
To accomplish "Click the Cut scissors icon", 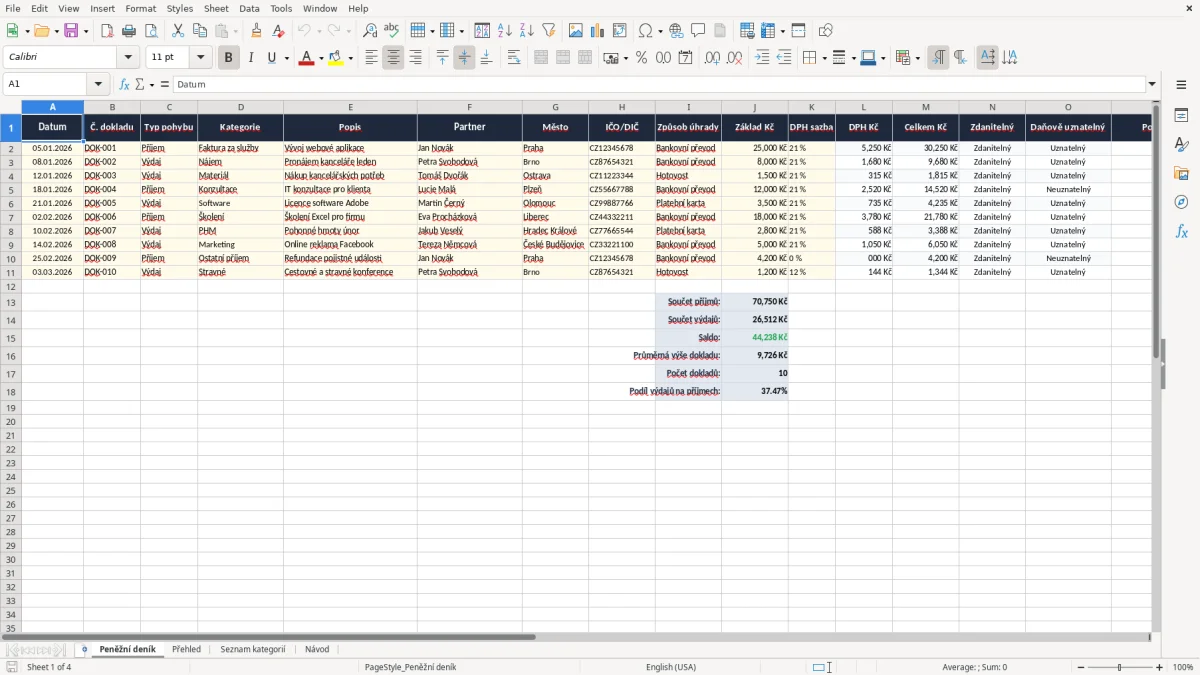I will [x=177, y=31].
